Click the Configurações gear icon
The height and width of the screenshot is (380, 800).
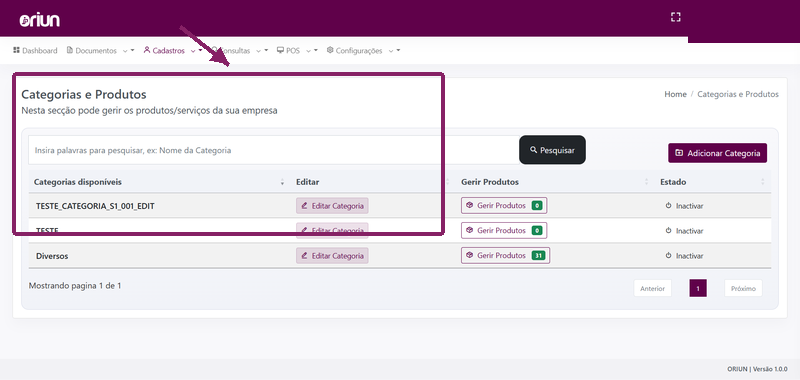tap(330, 50)
